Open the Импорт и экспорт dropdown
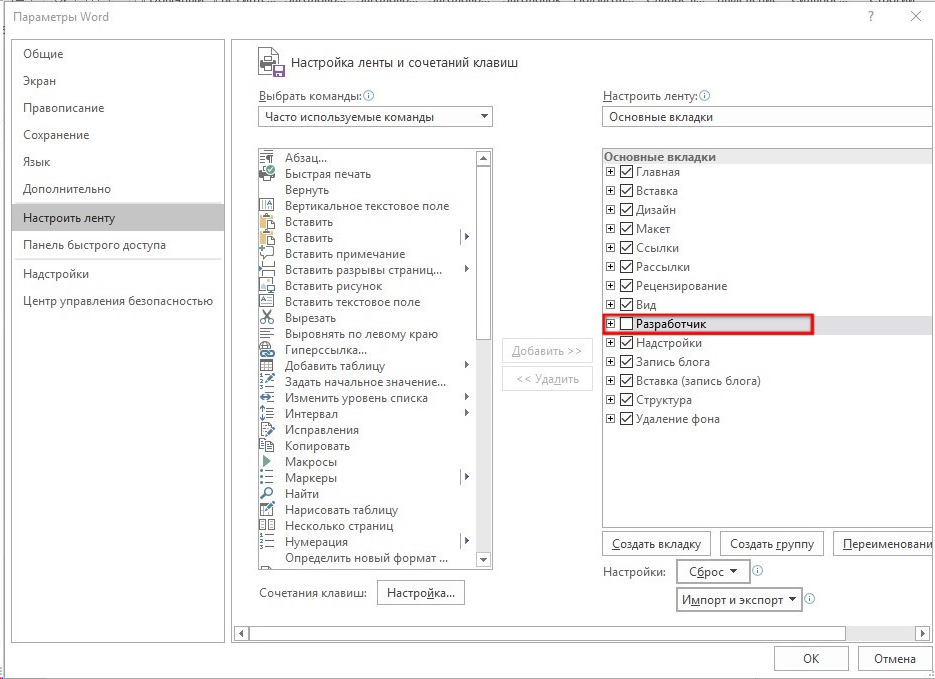935x679 pixels. pyautogui.click(x=739, y=600)
